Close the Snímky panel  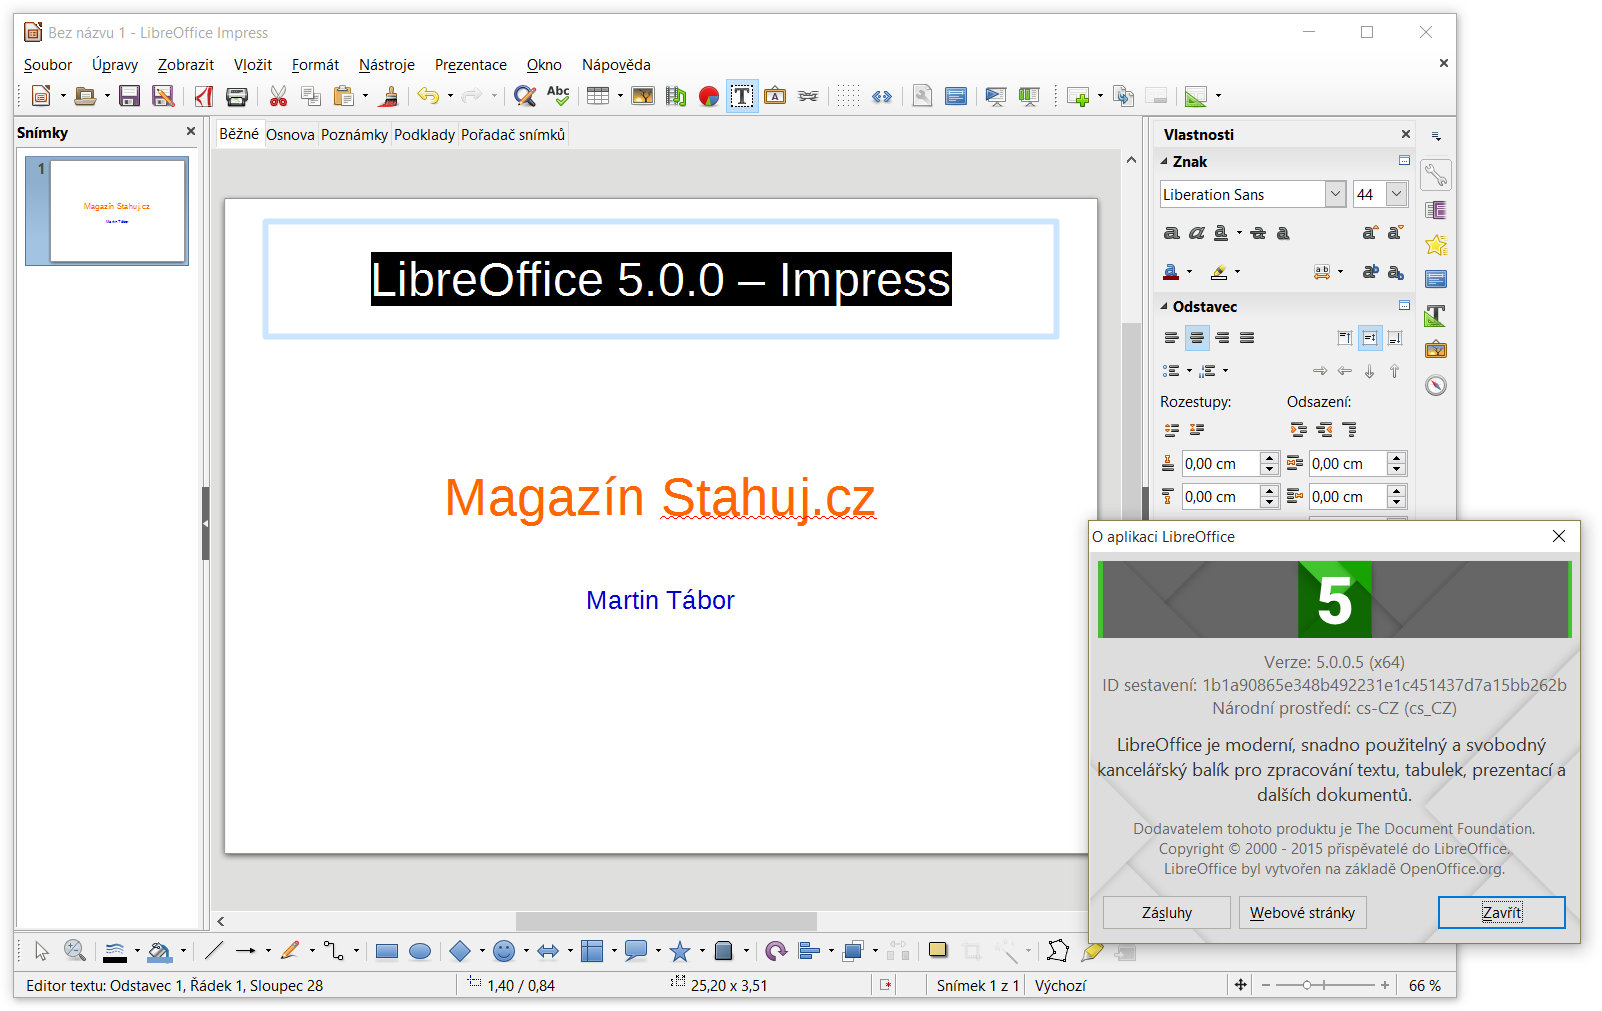191,131
